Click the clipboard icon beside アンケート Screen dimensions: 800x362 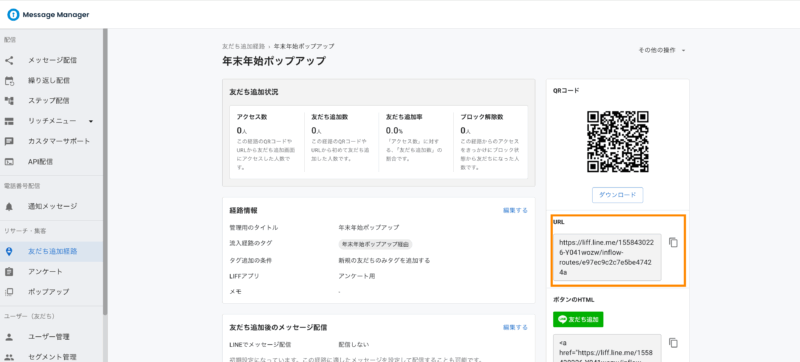9,272
